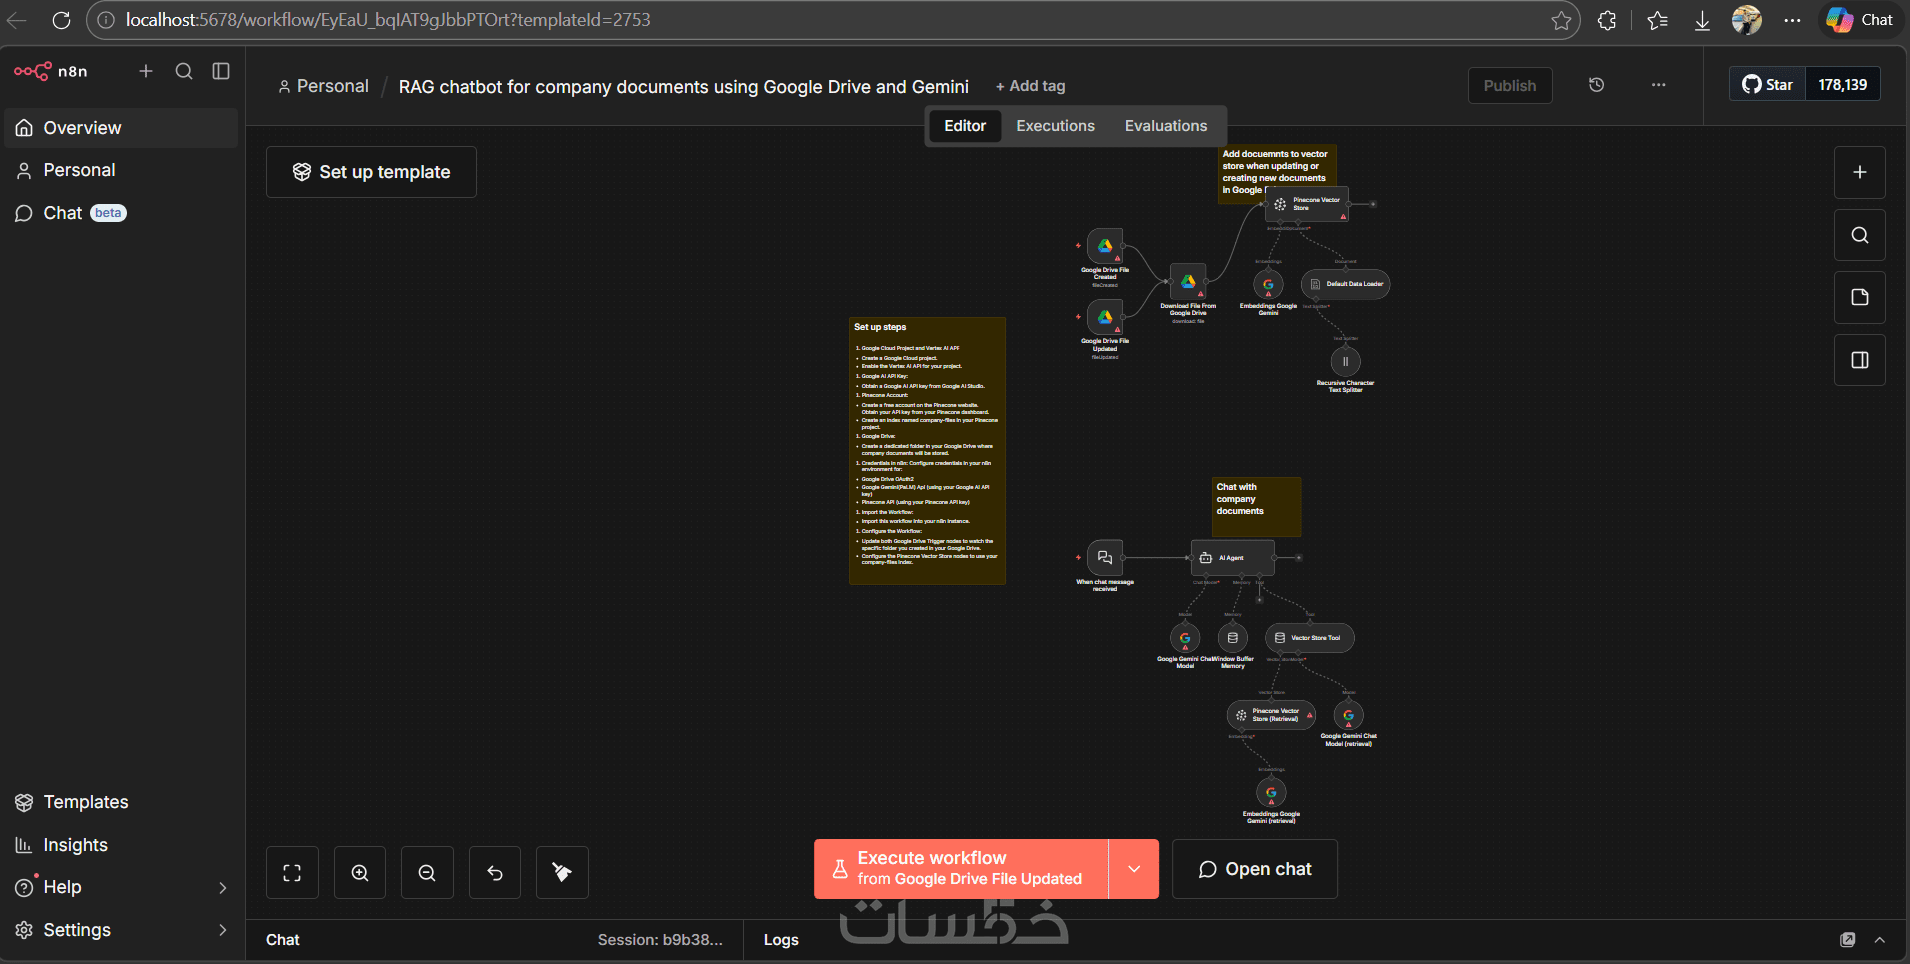Click the Personal breadcrumb link
This screenshot has height=964, width=1910.
pyautogui.click(x=324, y=86)
